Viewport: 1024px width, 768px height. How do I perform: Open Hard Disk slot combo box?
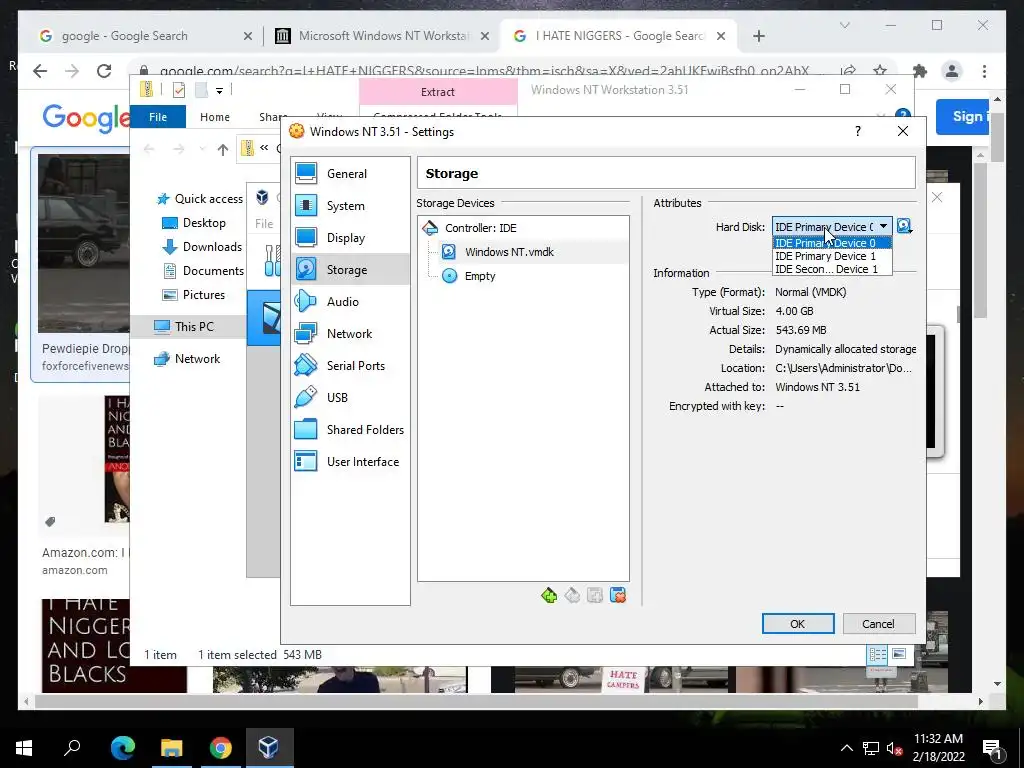[x=832, y=227]
